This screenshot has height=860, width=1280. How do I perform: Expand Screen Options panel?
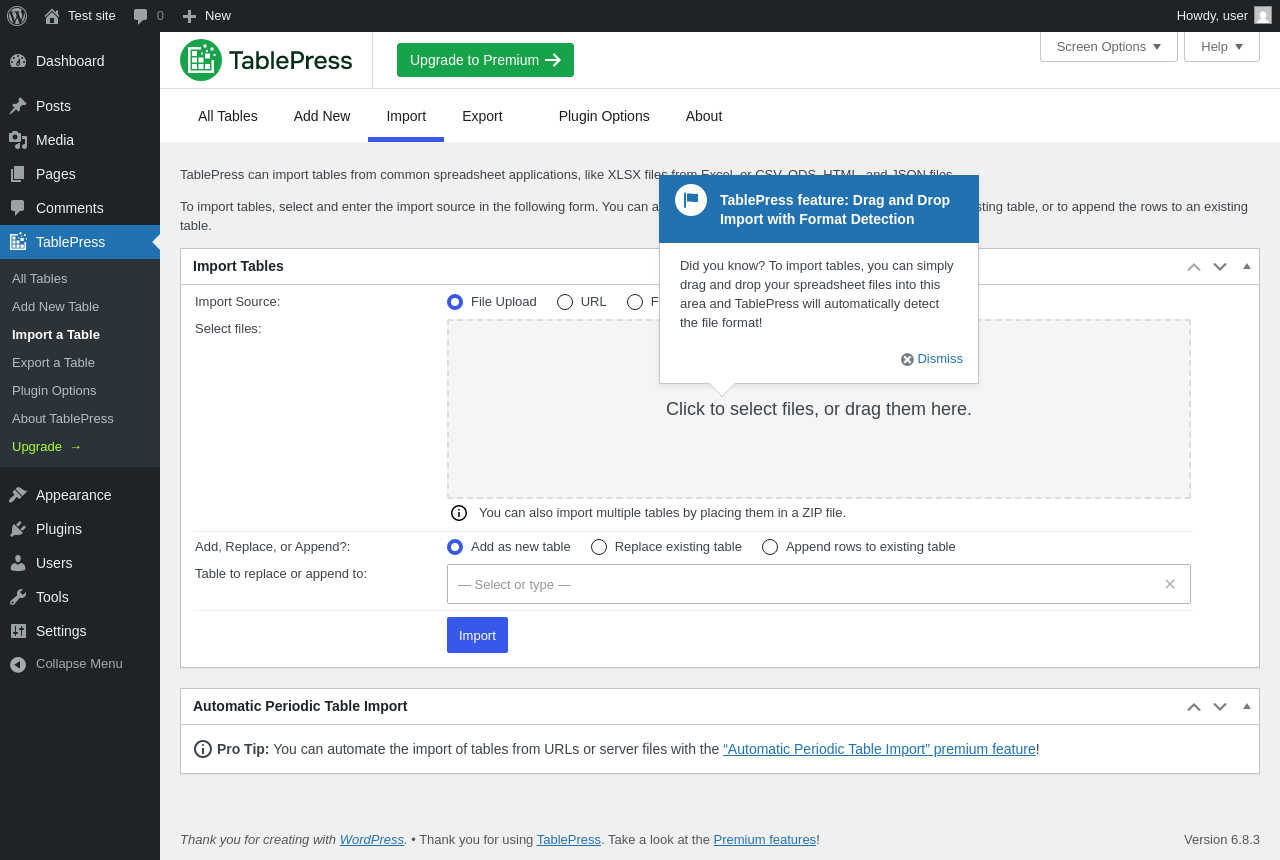(x=1109, y=46)
